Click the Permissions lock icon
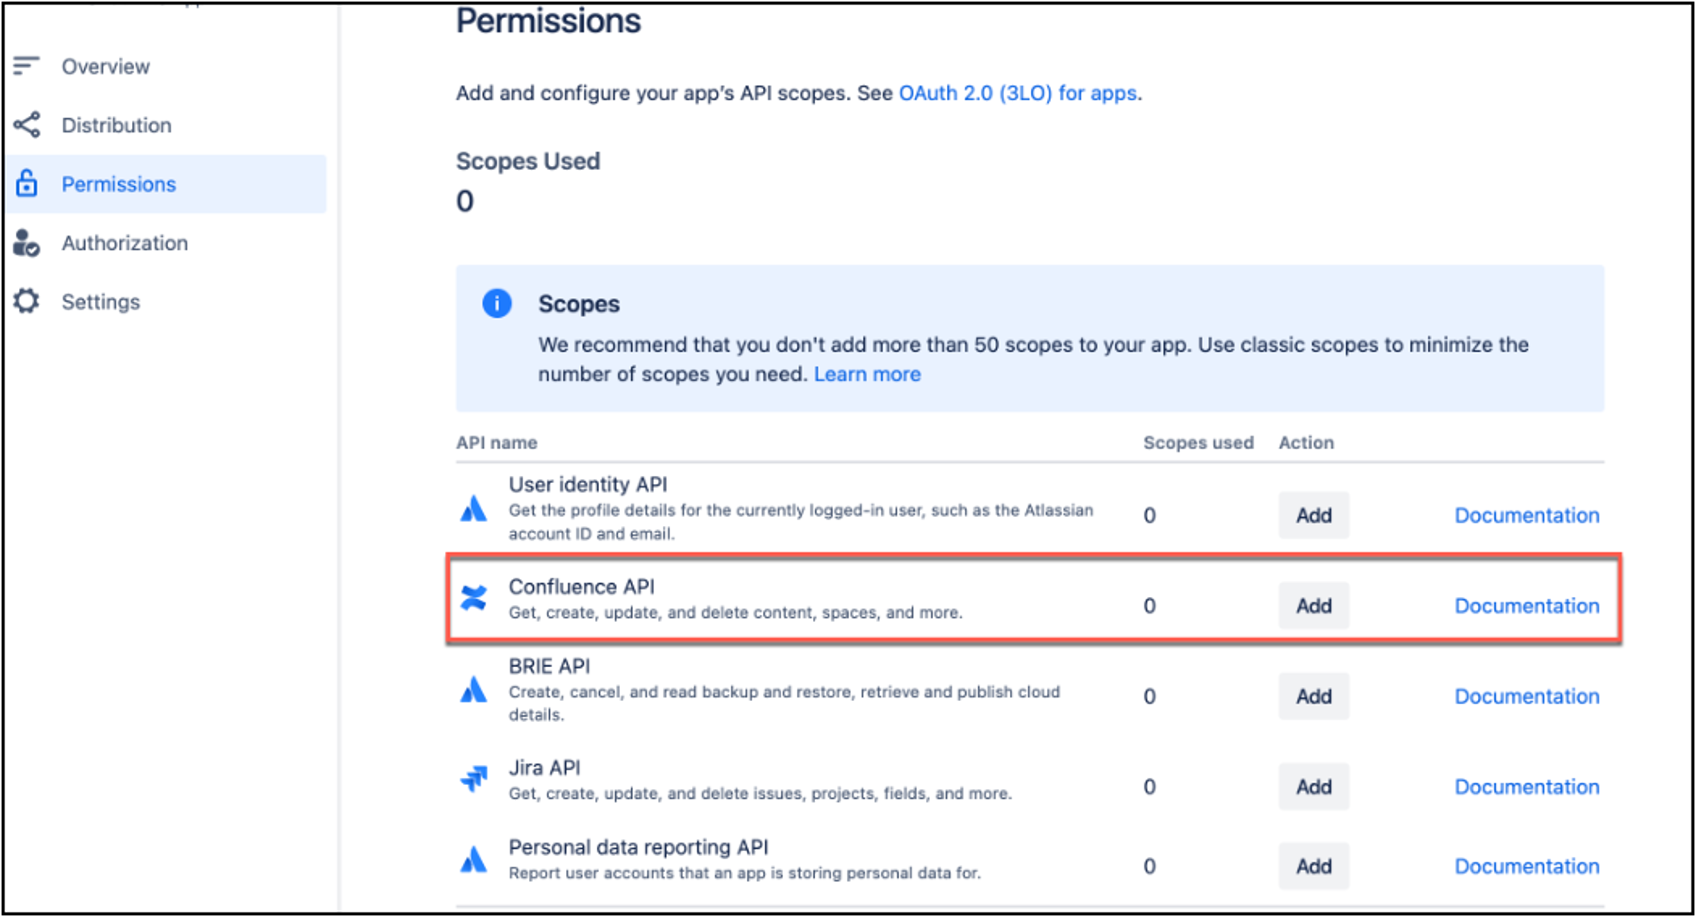Viewport: 1696px width, 918px height. [x=27, y=183]
